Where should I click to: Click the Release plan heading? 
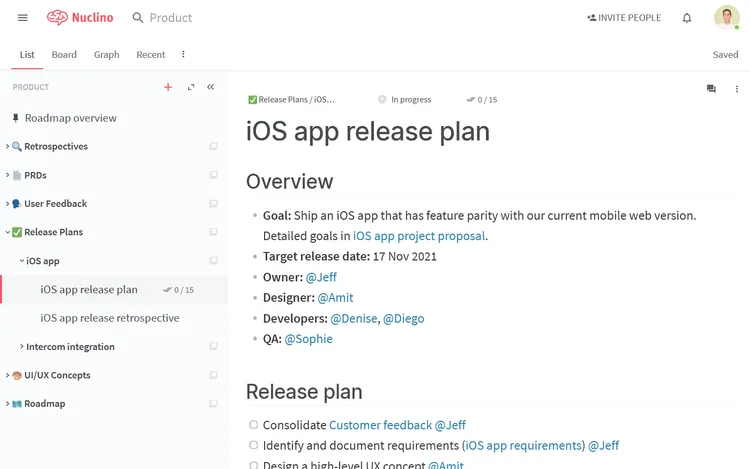coord(304,392)
